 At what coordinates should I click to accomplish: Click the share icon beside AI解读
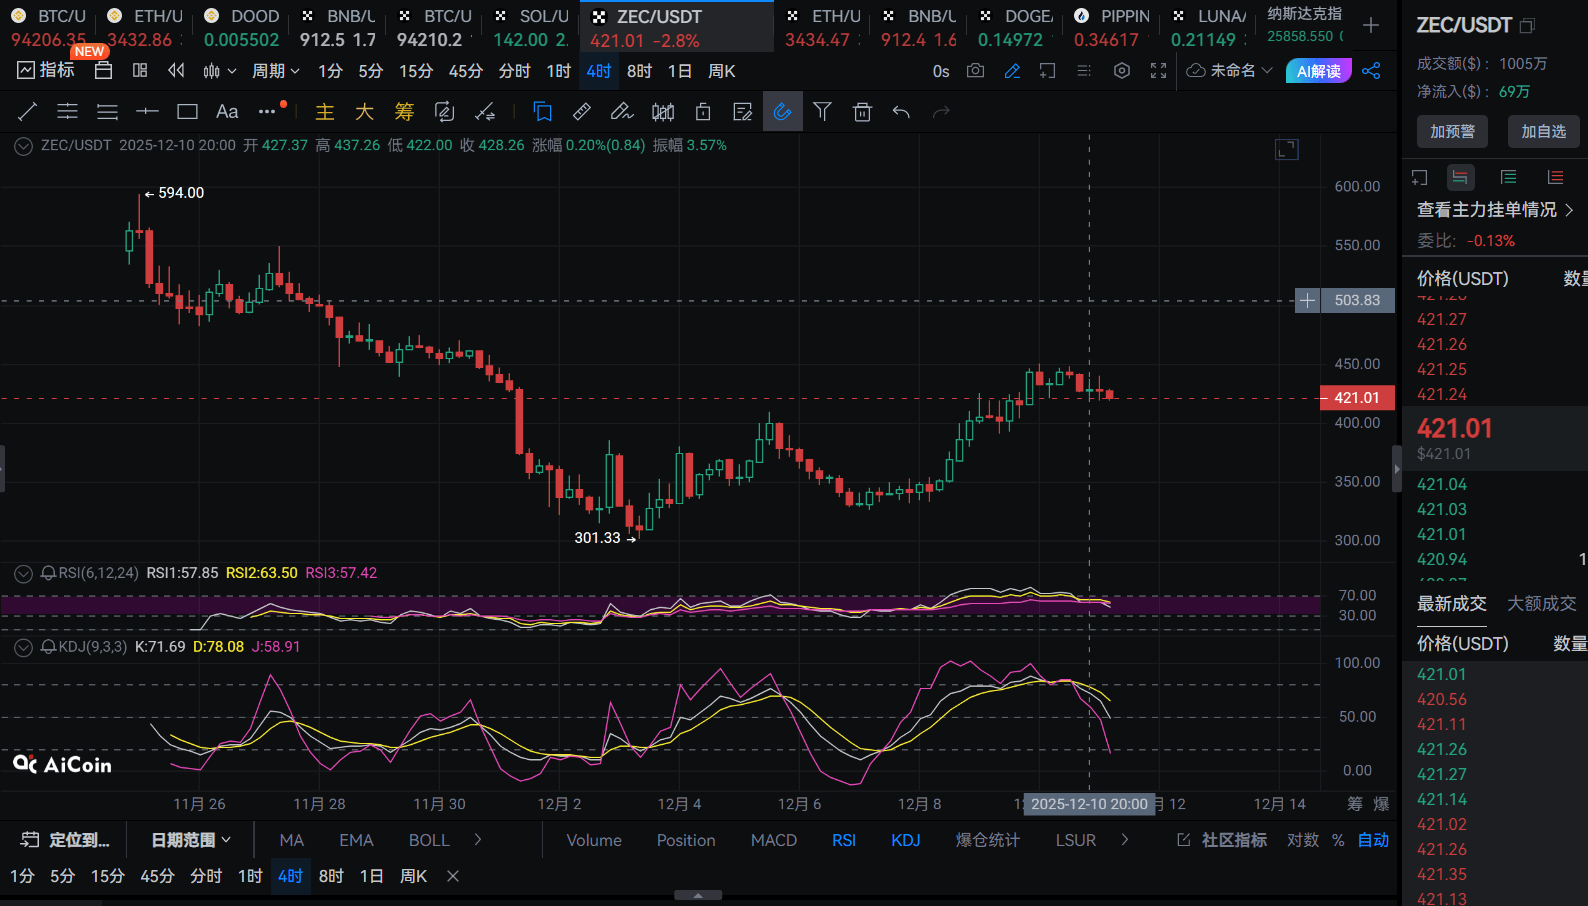click(1371, 71)
